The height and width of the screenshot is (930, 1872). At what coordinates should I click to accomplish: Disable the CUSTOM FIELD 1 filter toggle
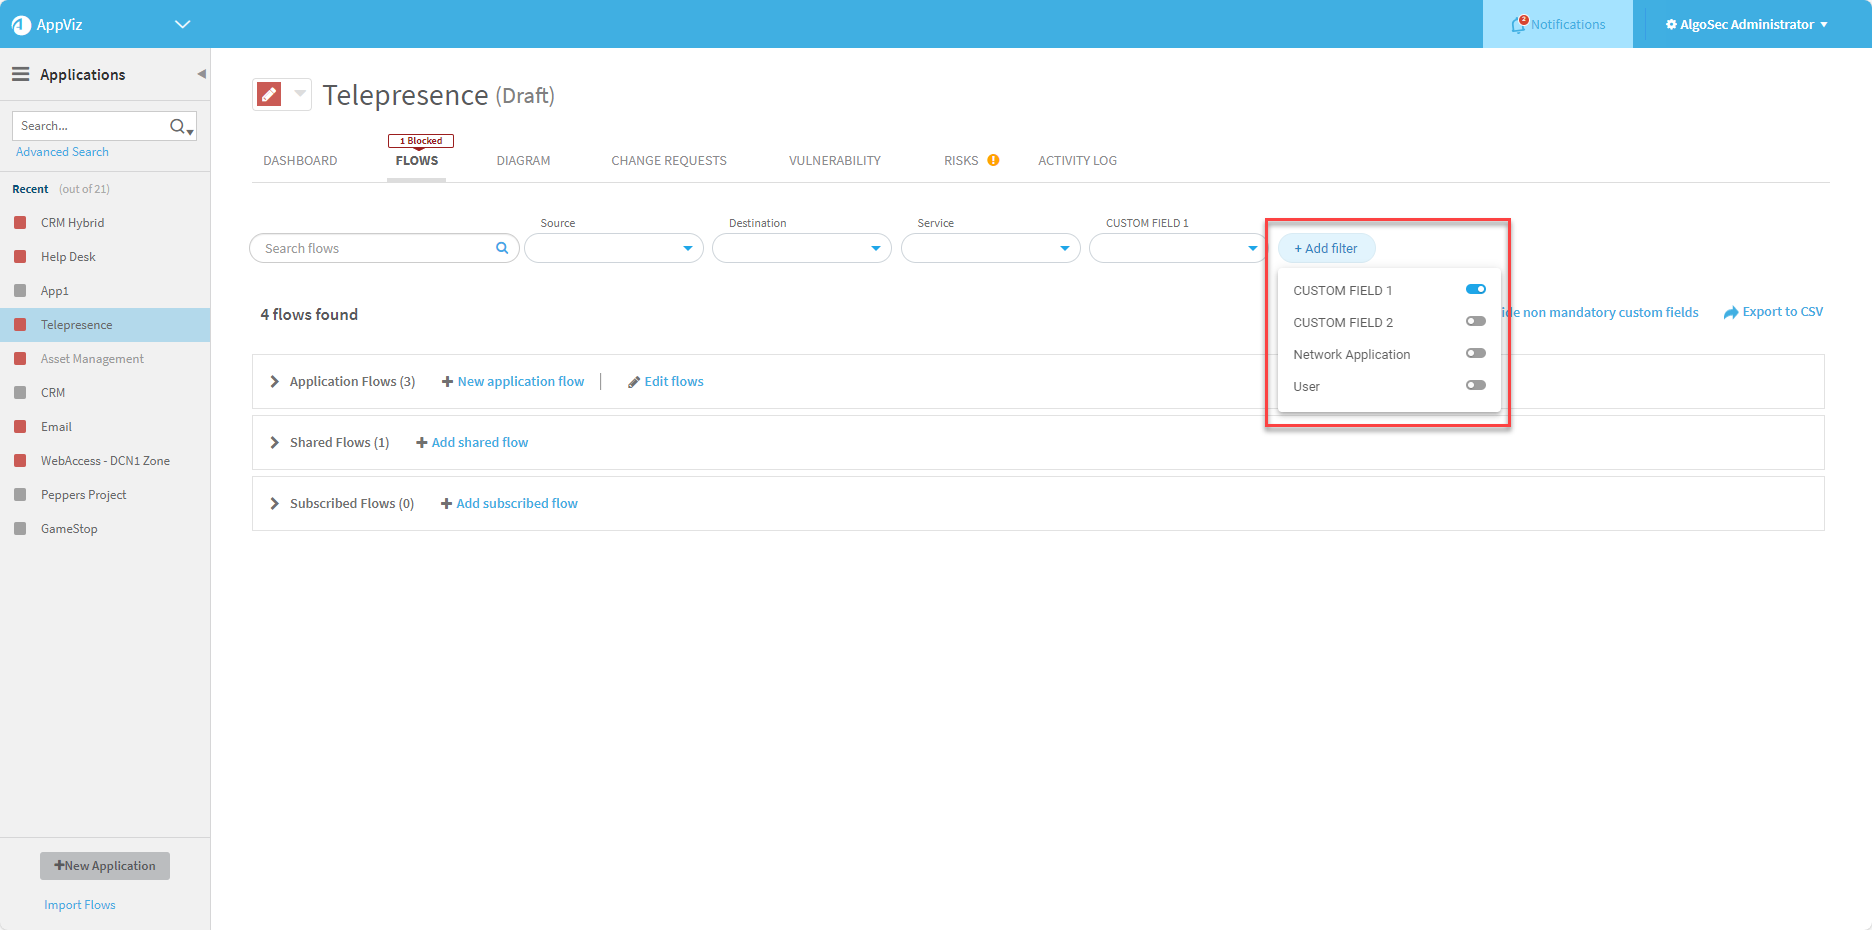tap(1475, 290)
